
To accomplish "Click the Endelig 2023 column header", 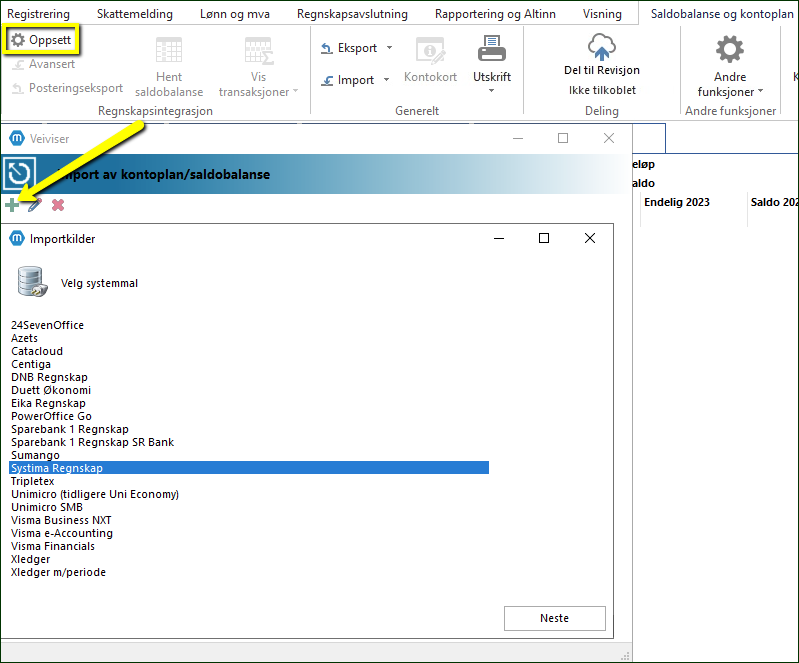I will [676, 202].
